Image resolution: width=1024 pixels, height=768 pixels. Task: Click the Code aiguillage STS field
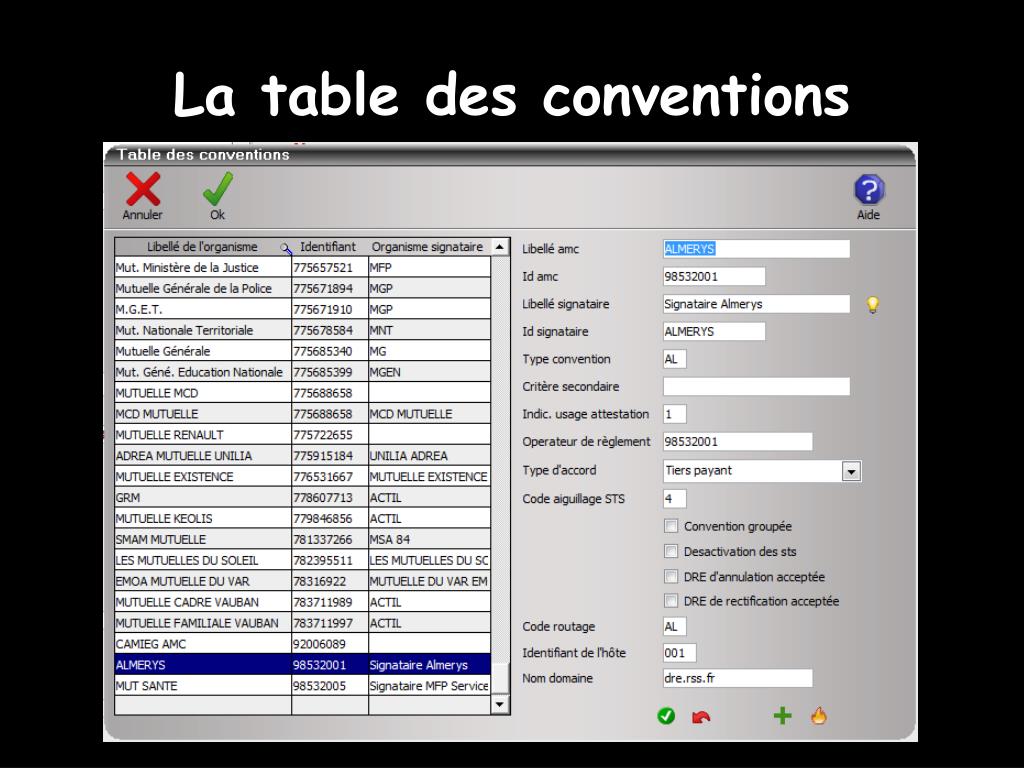point(675,499)
